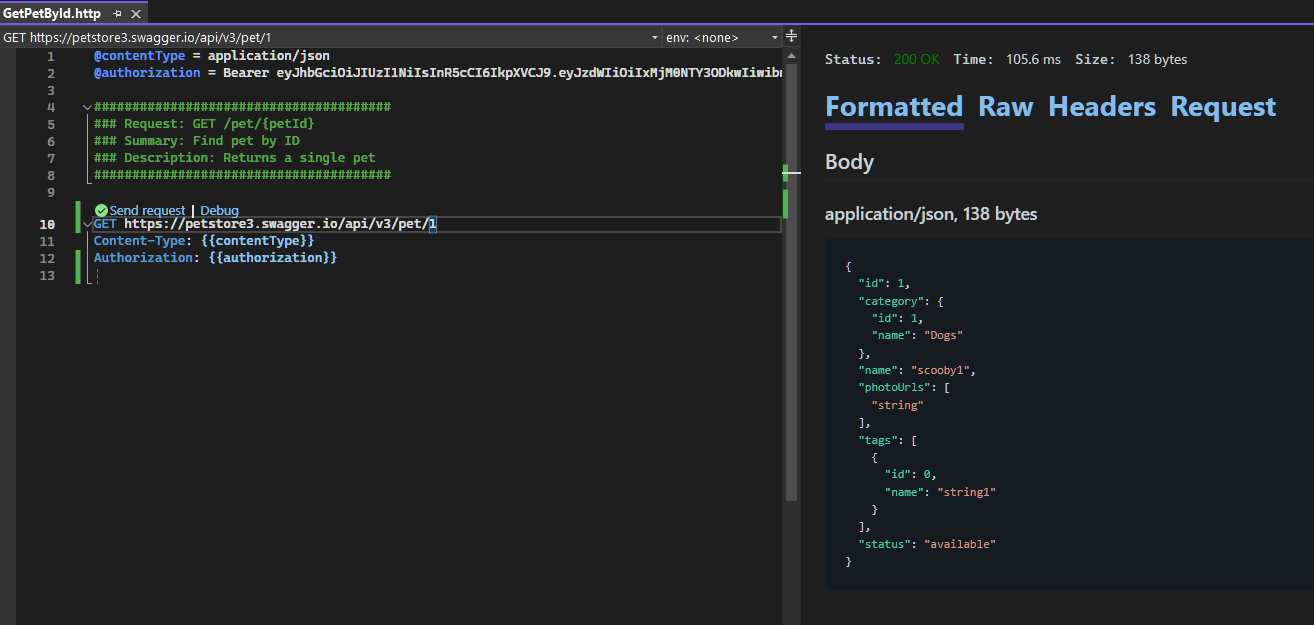Click the Send request link
Viewport: 1314px width, 625px height.
click(147, 210)
